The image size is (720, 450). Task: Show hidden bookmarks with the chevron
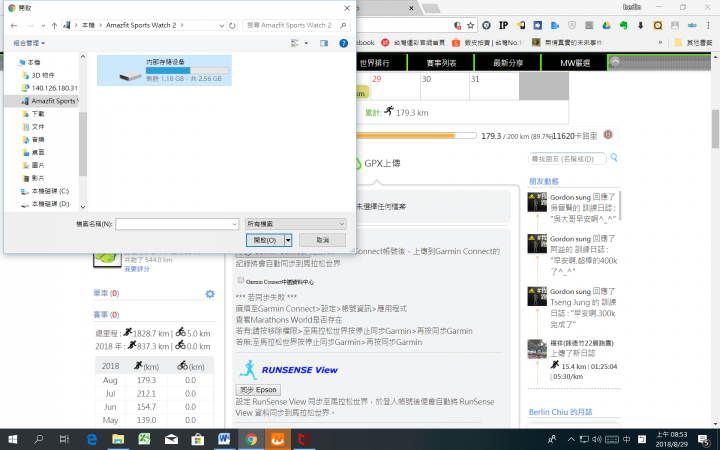click(x=660, y=42)
